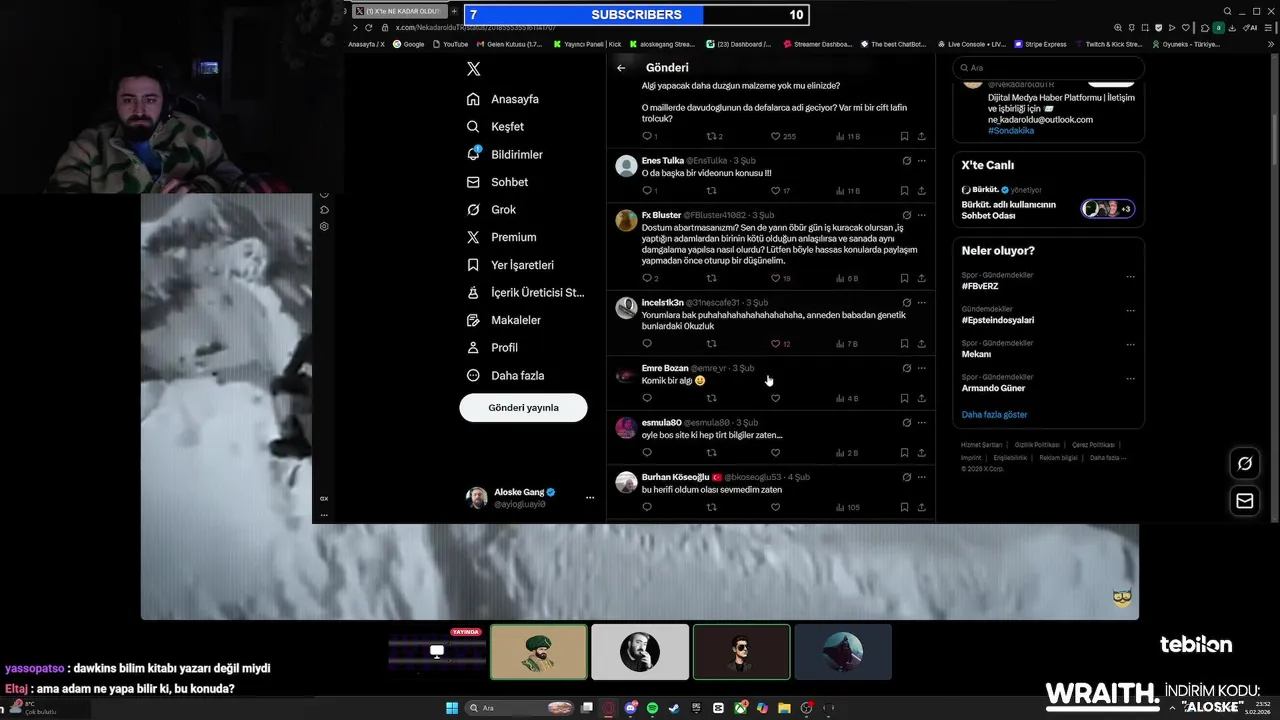Share Enes Tulka's tweet
Image resolution: width=1280 pixels, height=720 pixels.
[x=921, y=190]
